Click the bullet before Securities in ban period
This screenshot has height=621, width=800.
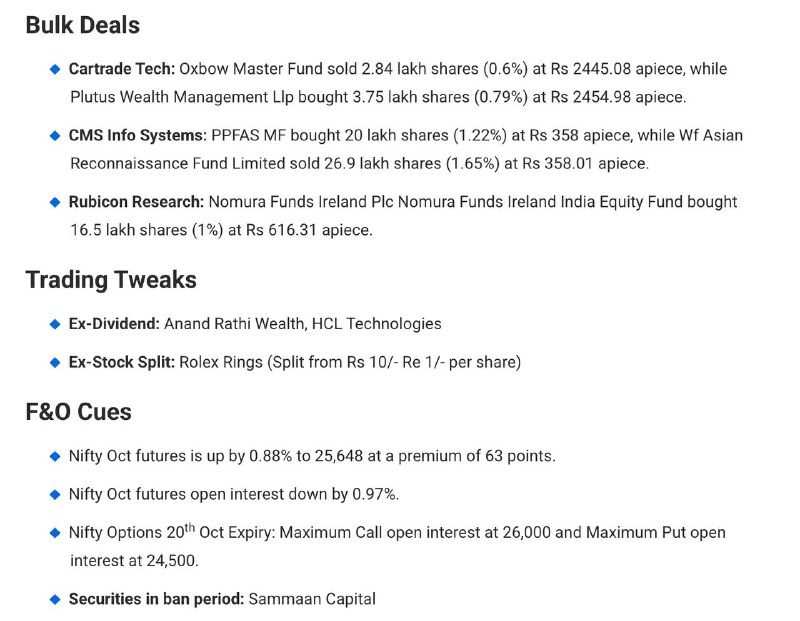(55, 599)
